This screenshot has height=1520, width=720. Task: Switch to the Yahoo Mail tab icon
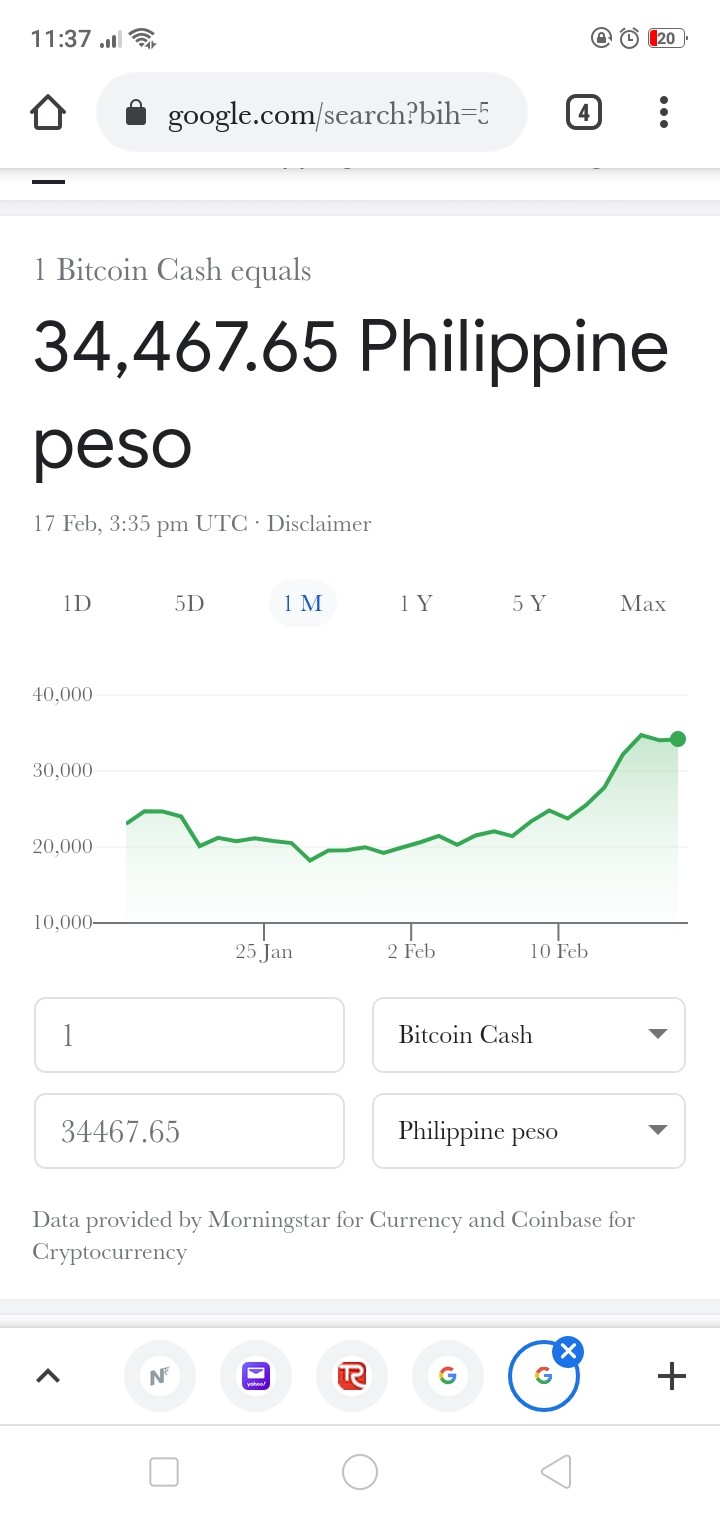point(257,1377)
